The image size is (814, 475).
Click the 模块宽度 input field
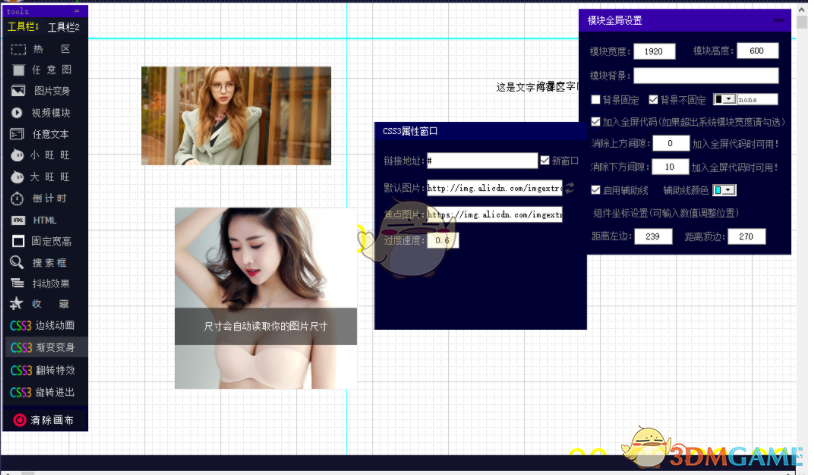pos(654,51)
